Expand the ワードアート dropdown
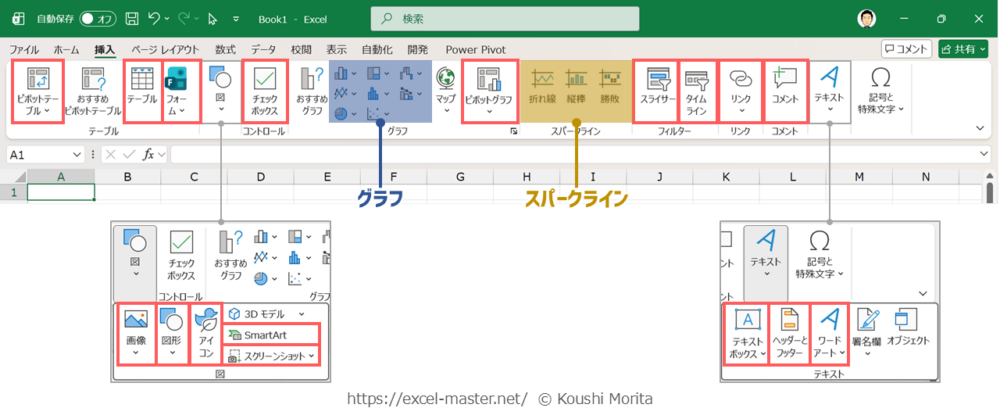The width and height of the screenshot is (1000, 408). 842,353
